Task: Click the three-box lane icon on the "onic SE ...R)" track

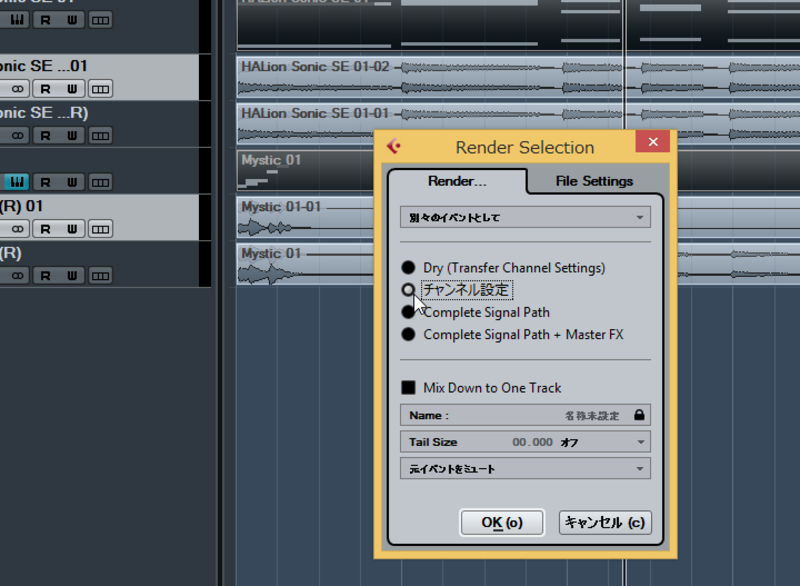Action: coord(100,136)
